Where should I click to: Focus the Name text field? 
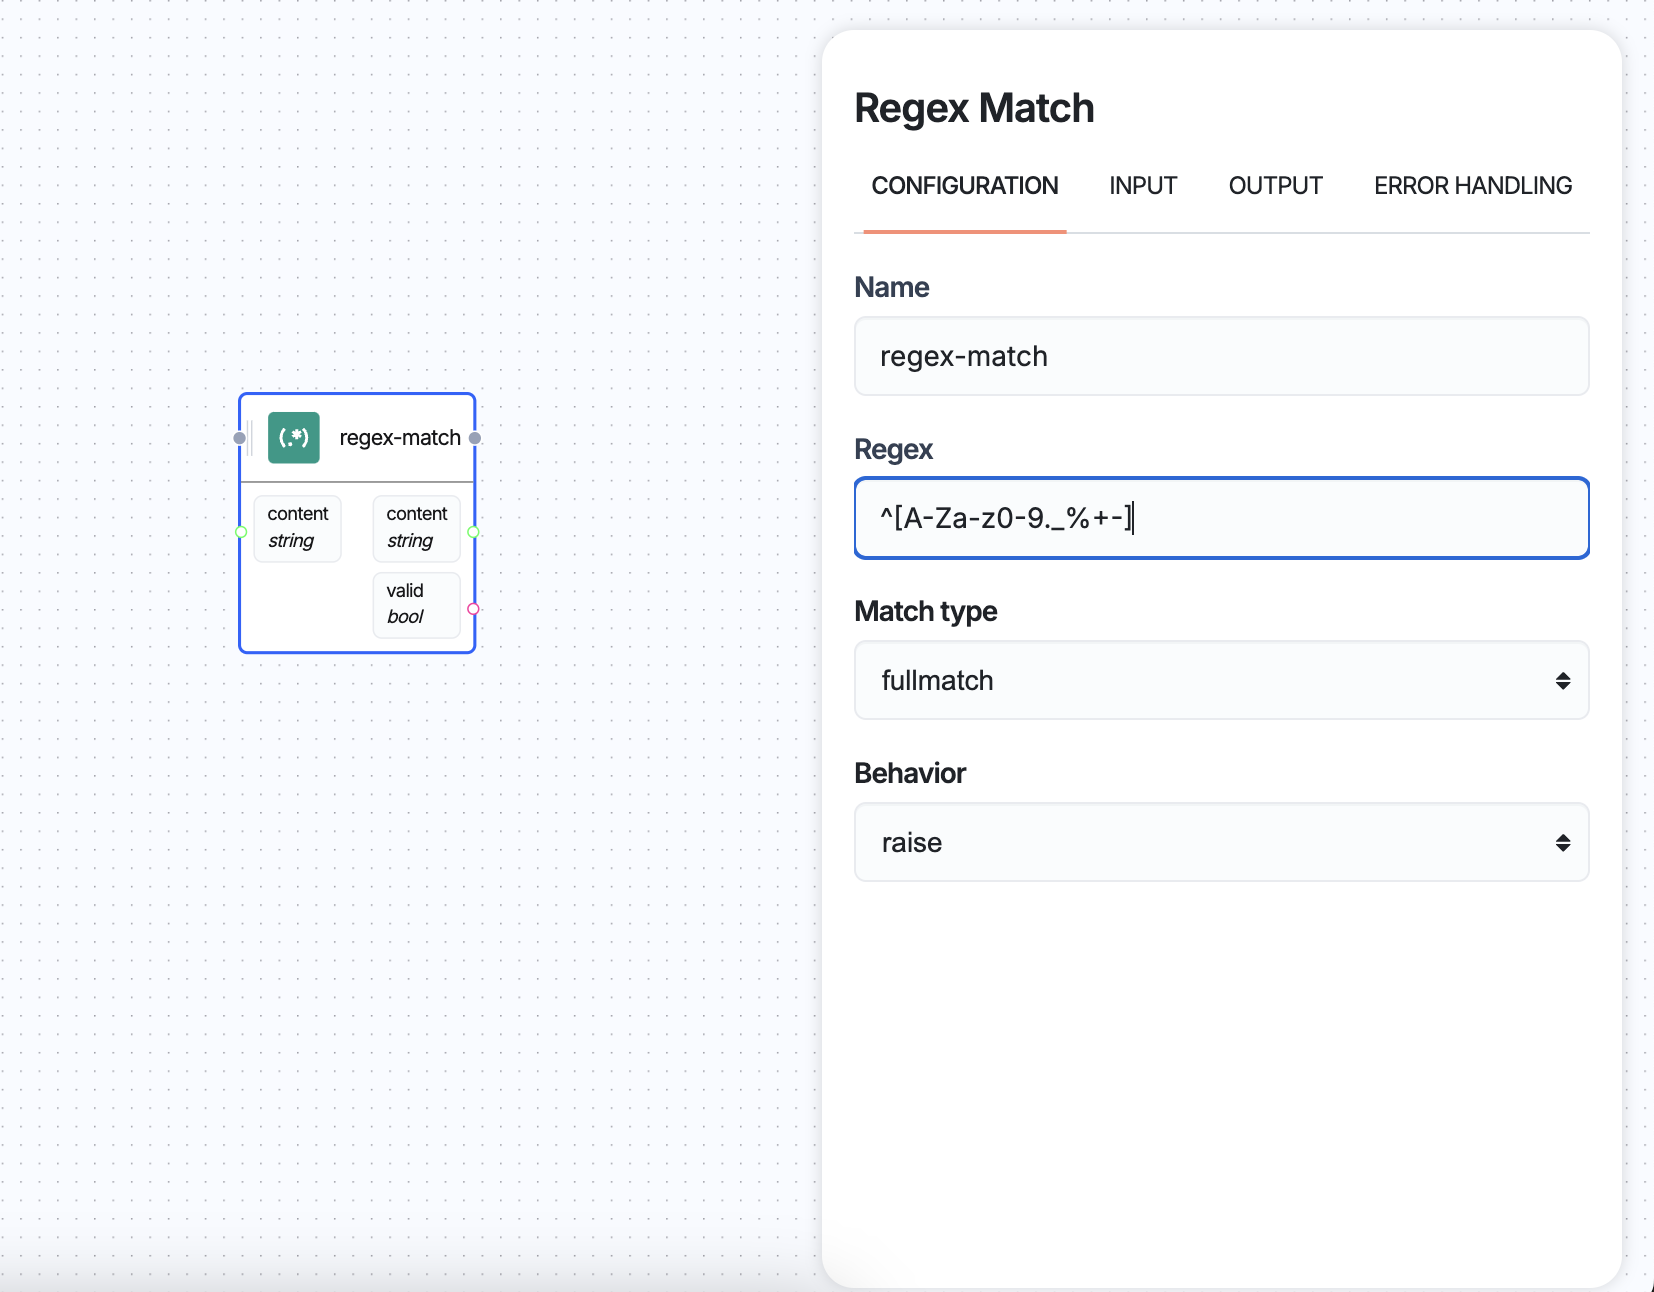1221,357
